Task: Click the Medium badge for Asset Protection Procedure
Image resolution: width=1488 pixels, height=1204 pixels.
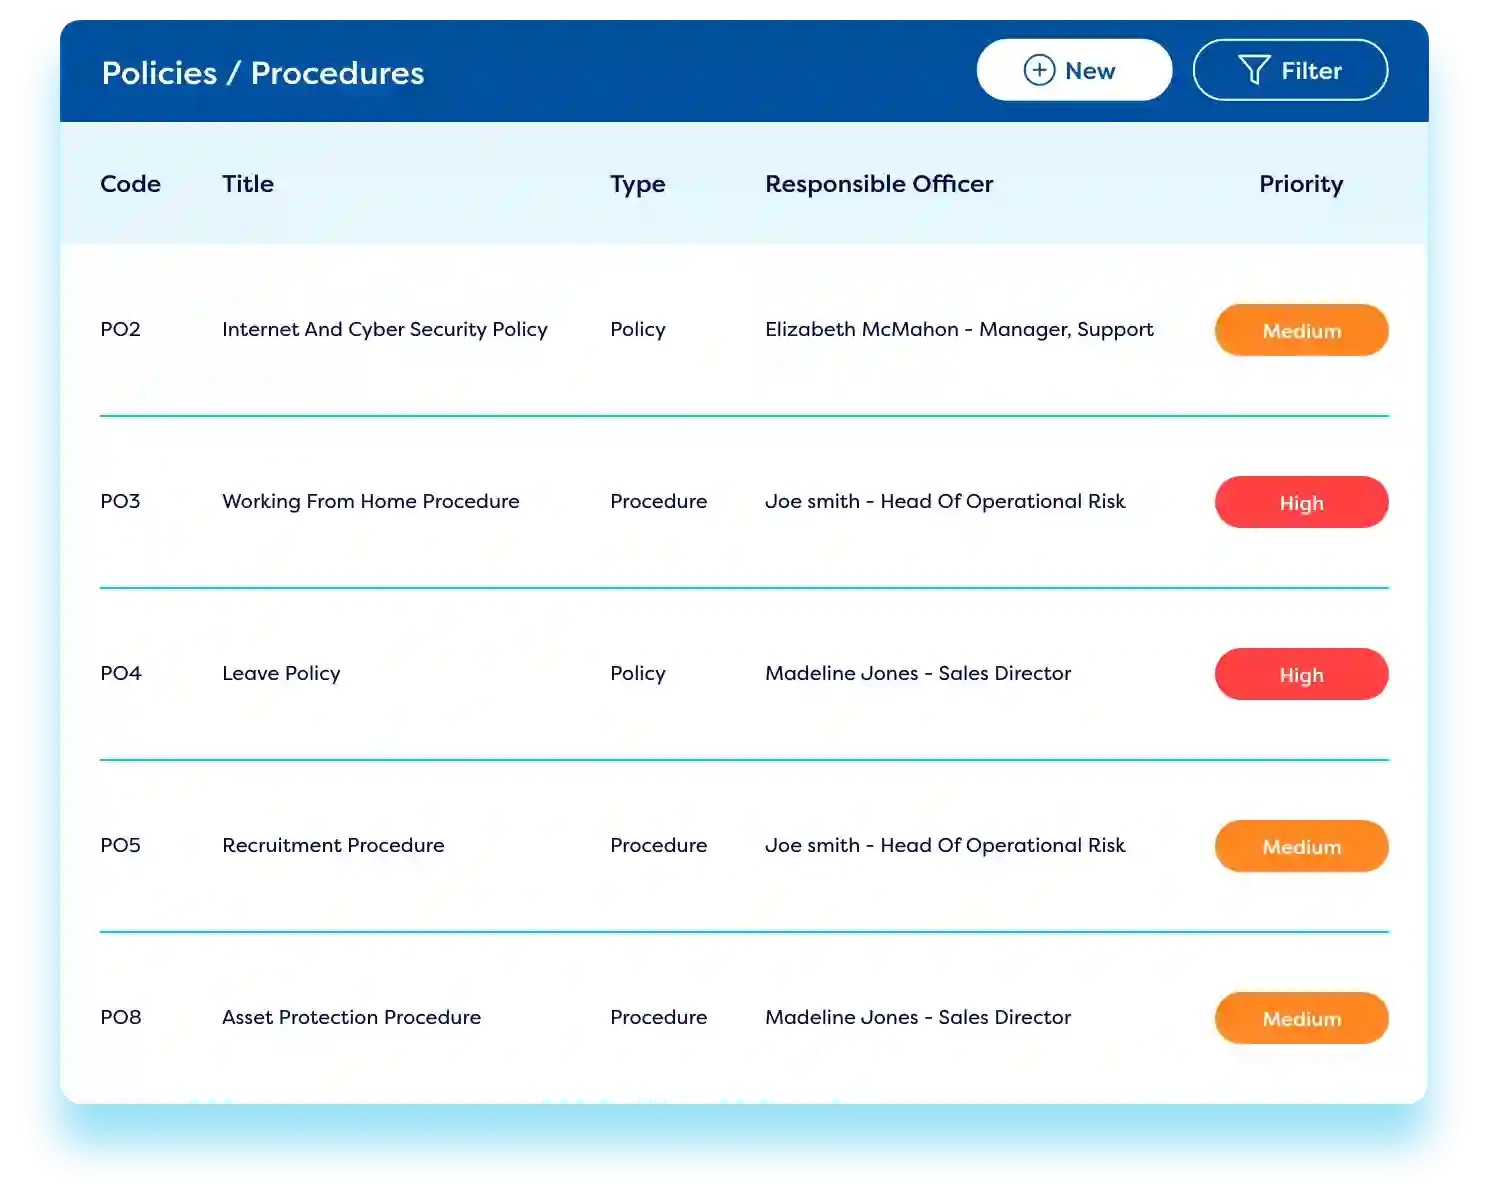Action: pos(1301,1018)
